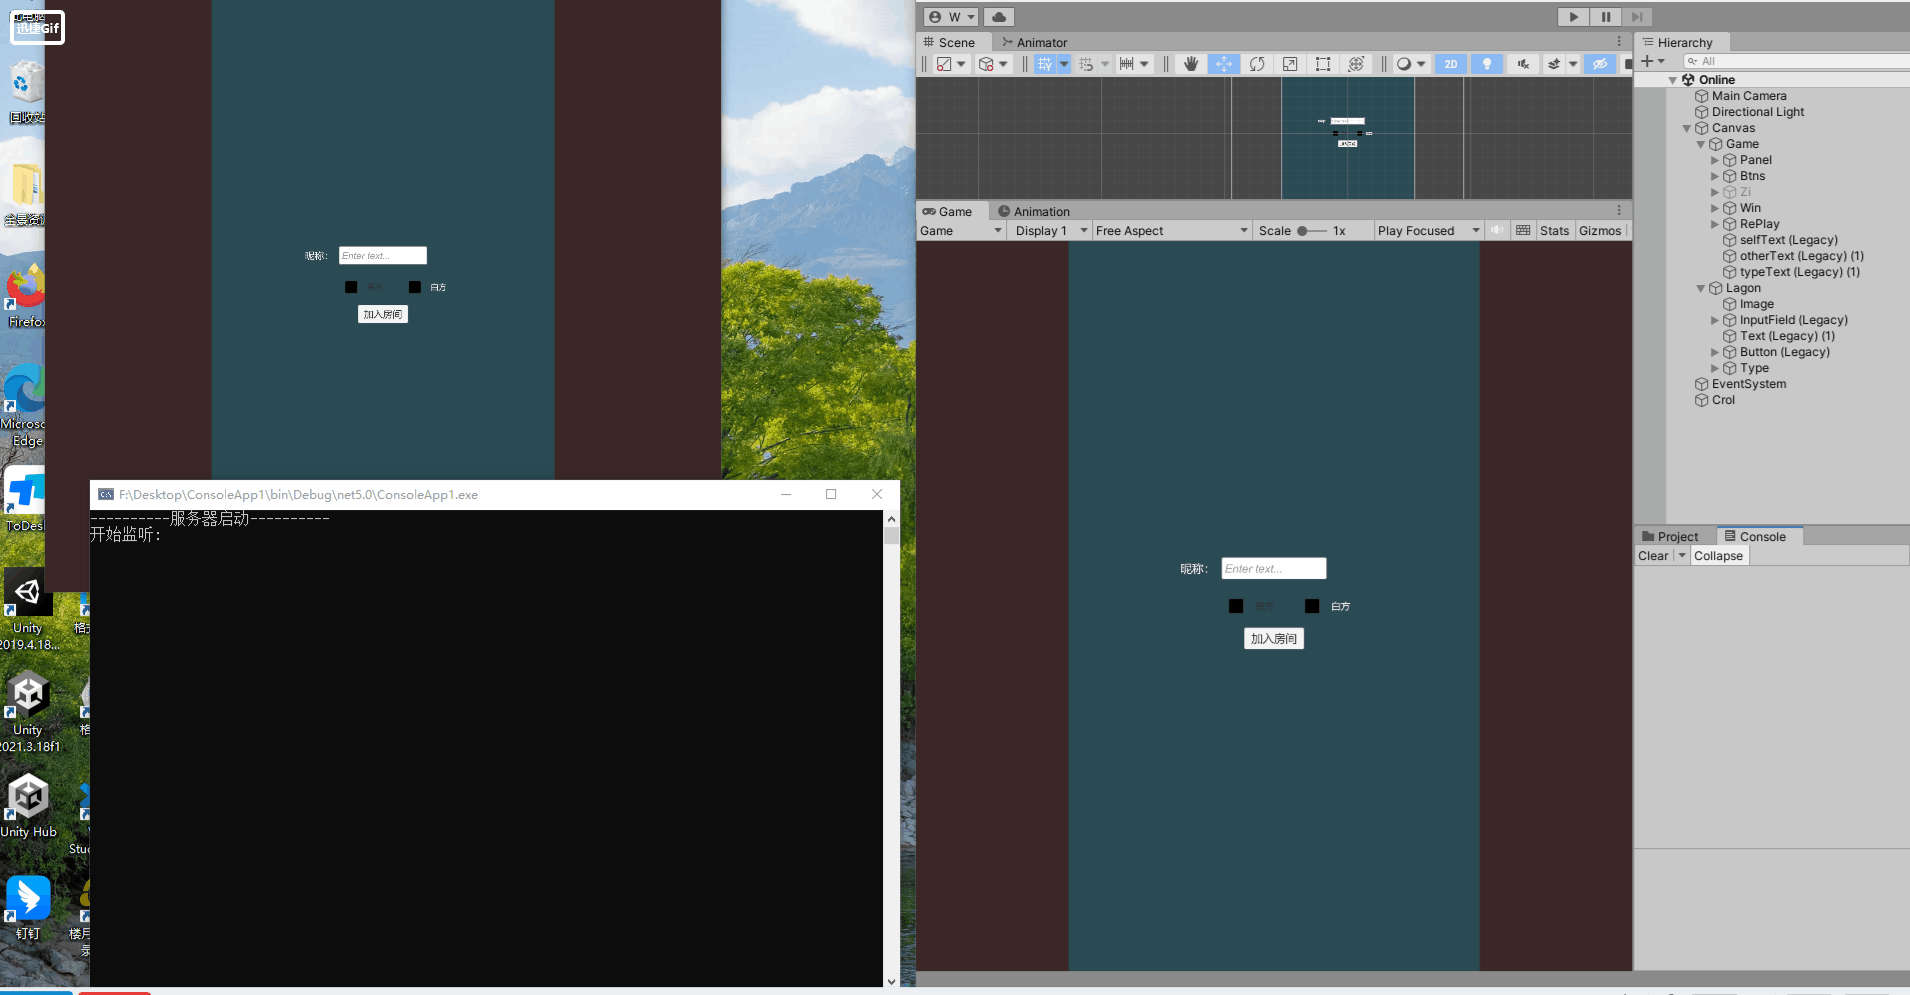The image size is (1910, 995).
Task: Check the 白方 toggle in Game view
Action: click(x=1312, y=606)
